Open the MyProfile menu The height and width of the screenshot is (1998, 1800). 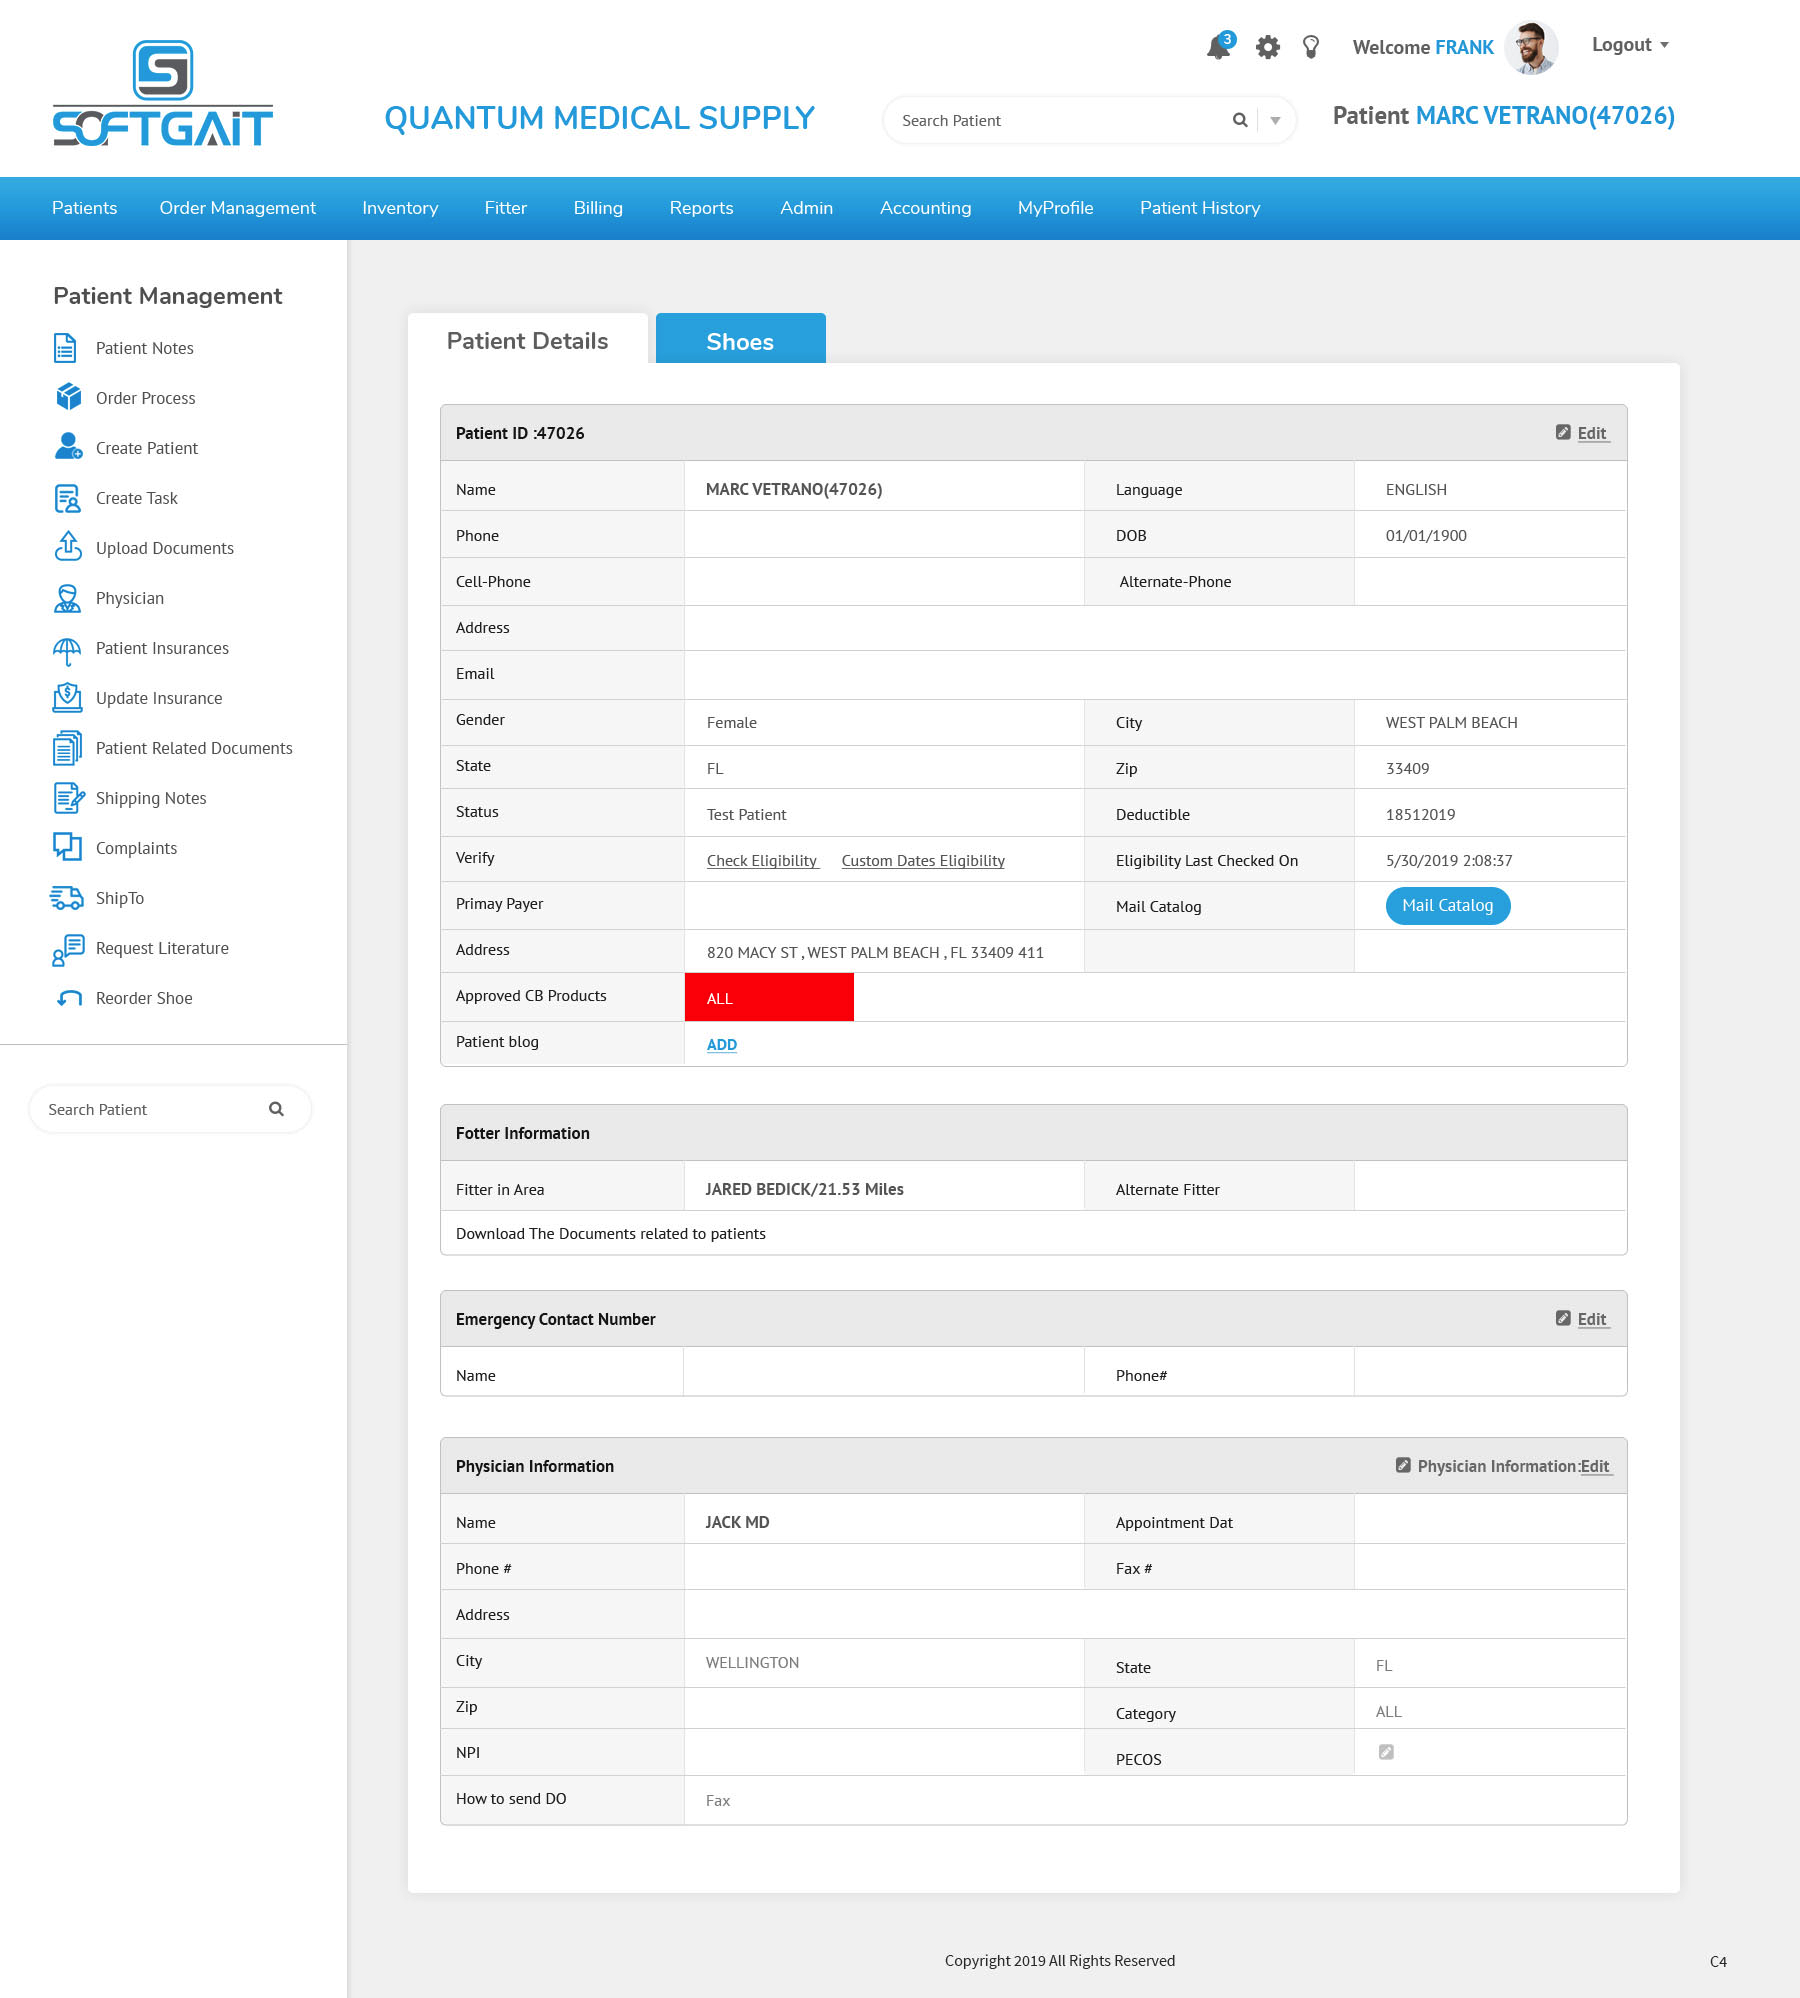[1056, 208]
